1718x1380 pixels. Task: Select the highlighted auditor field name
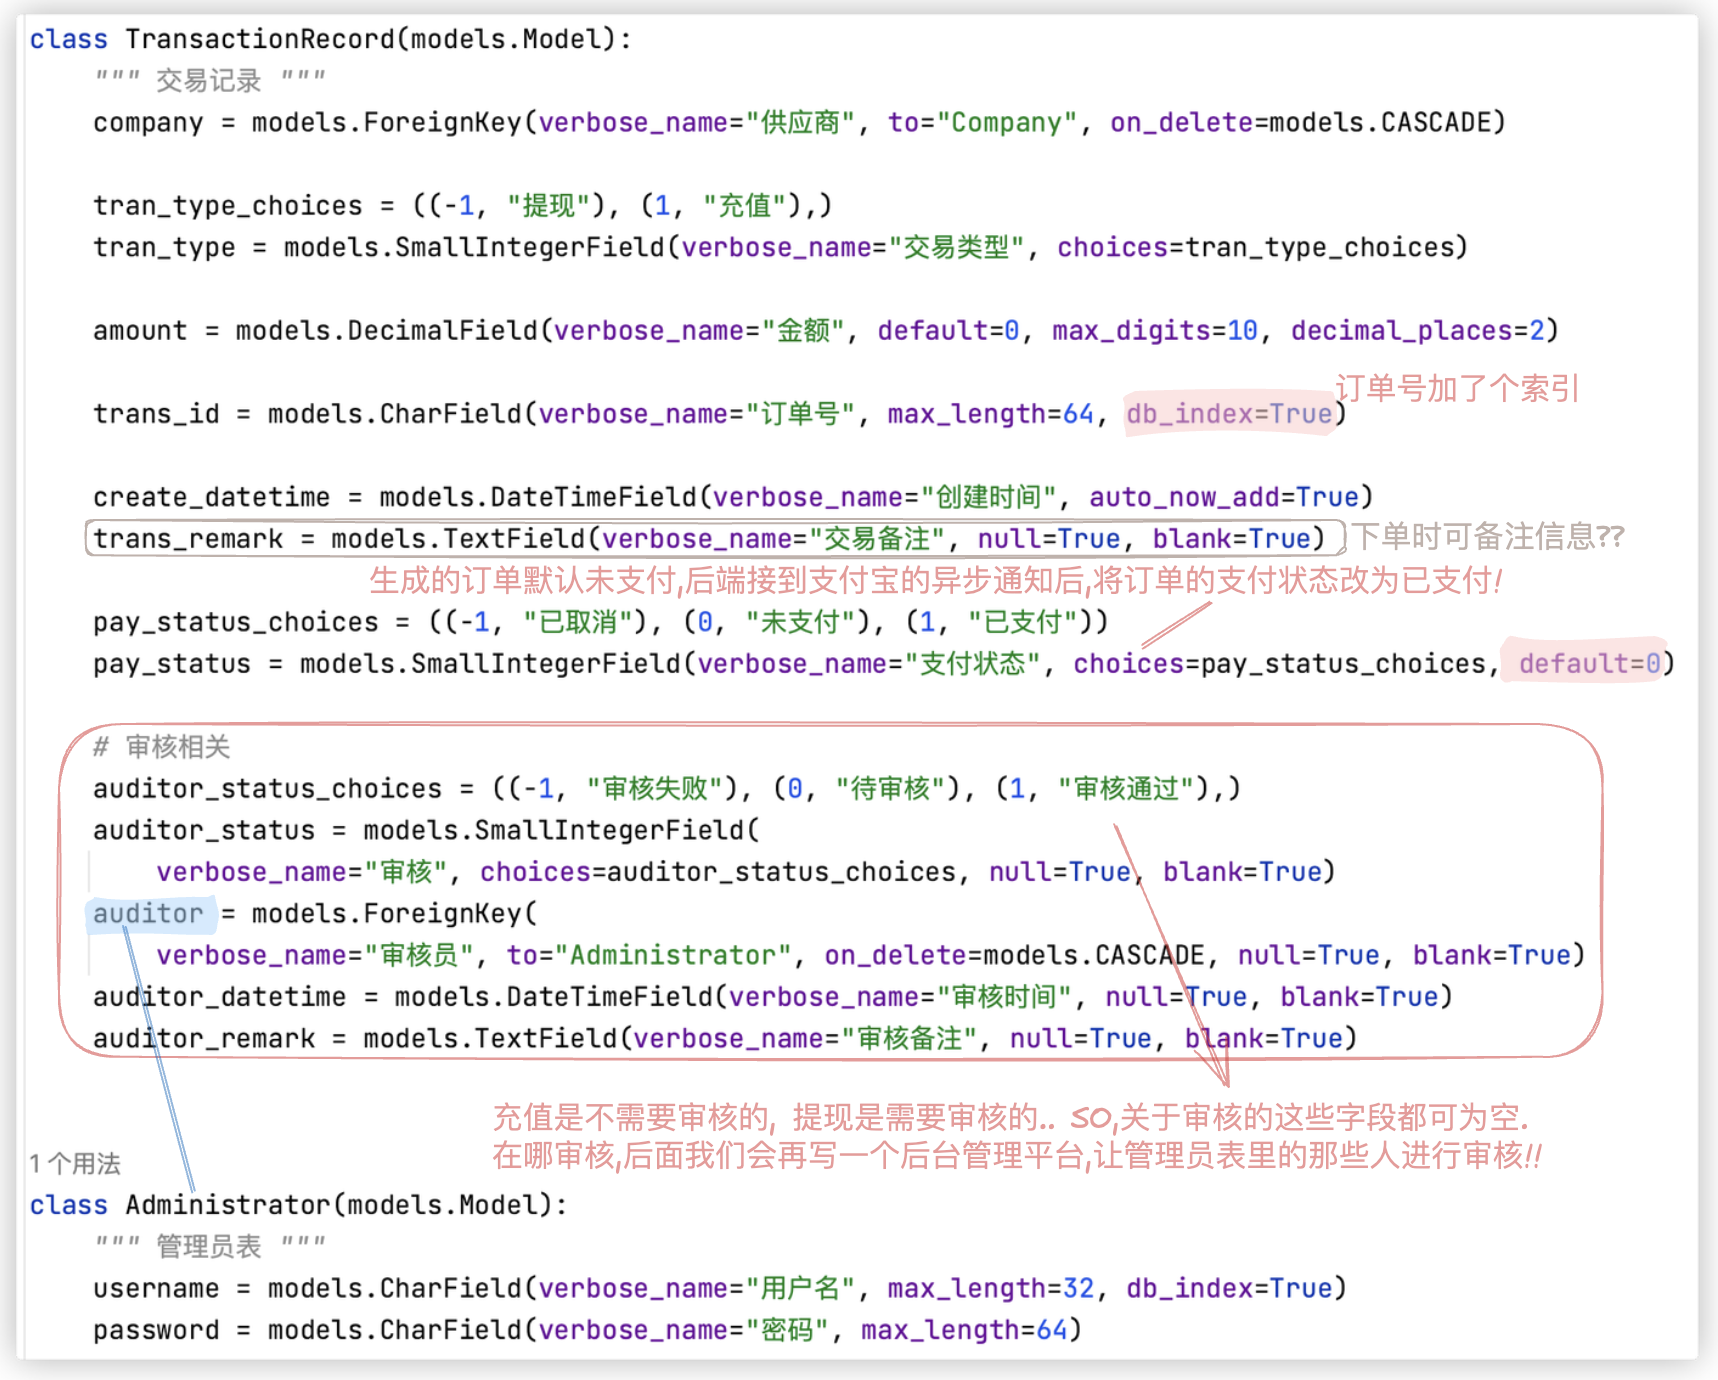[148, 913]
